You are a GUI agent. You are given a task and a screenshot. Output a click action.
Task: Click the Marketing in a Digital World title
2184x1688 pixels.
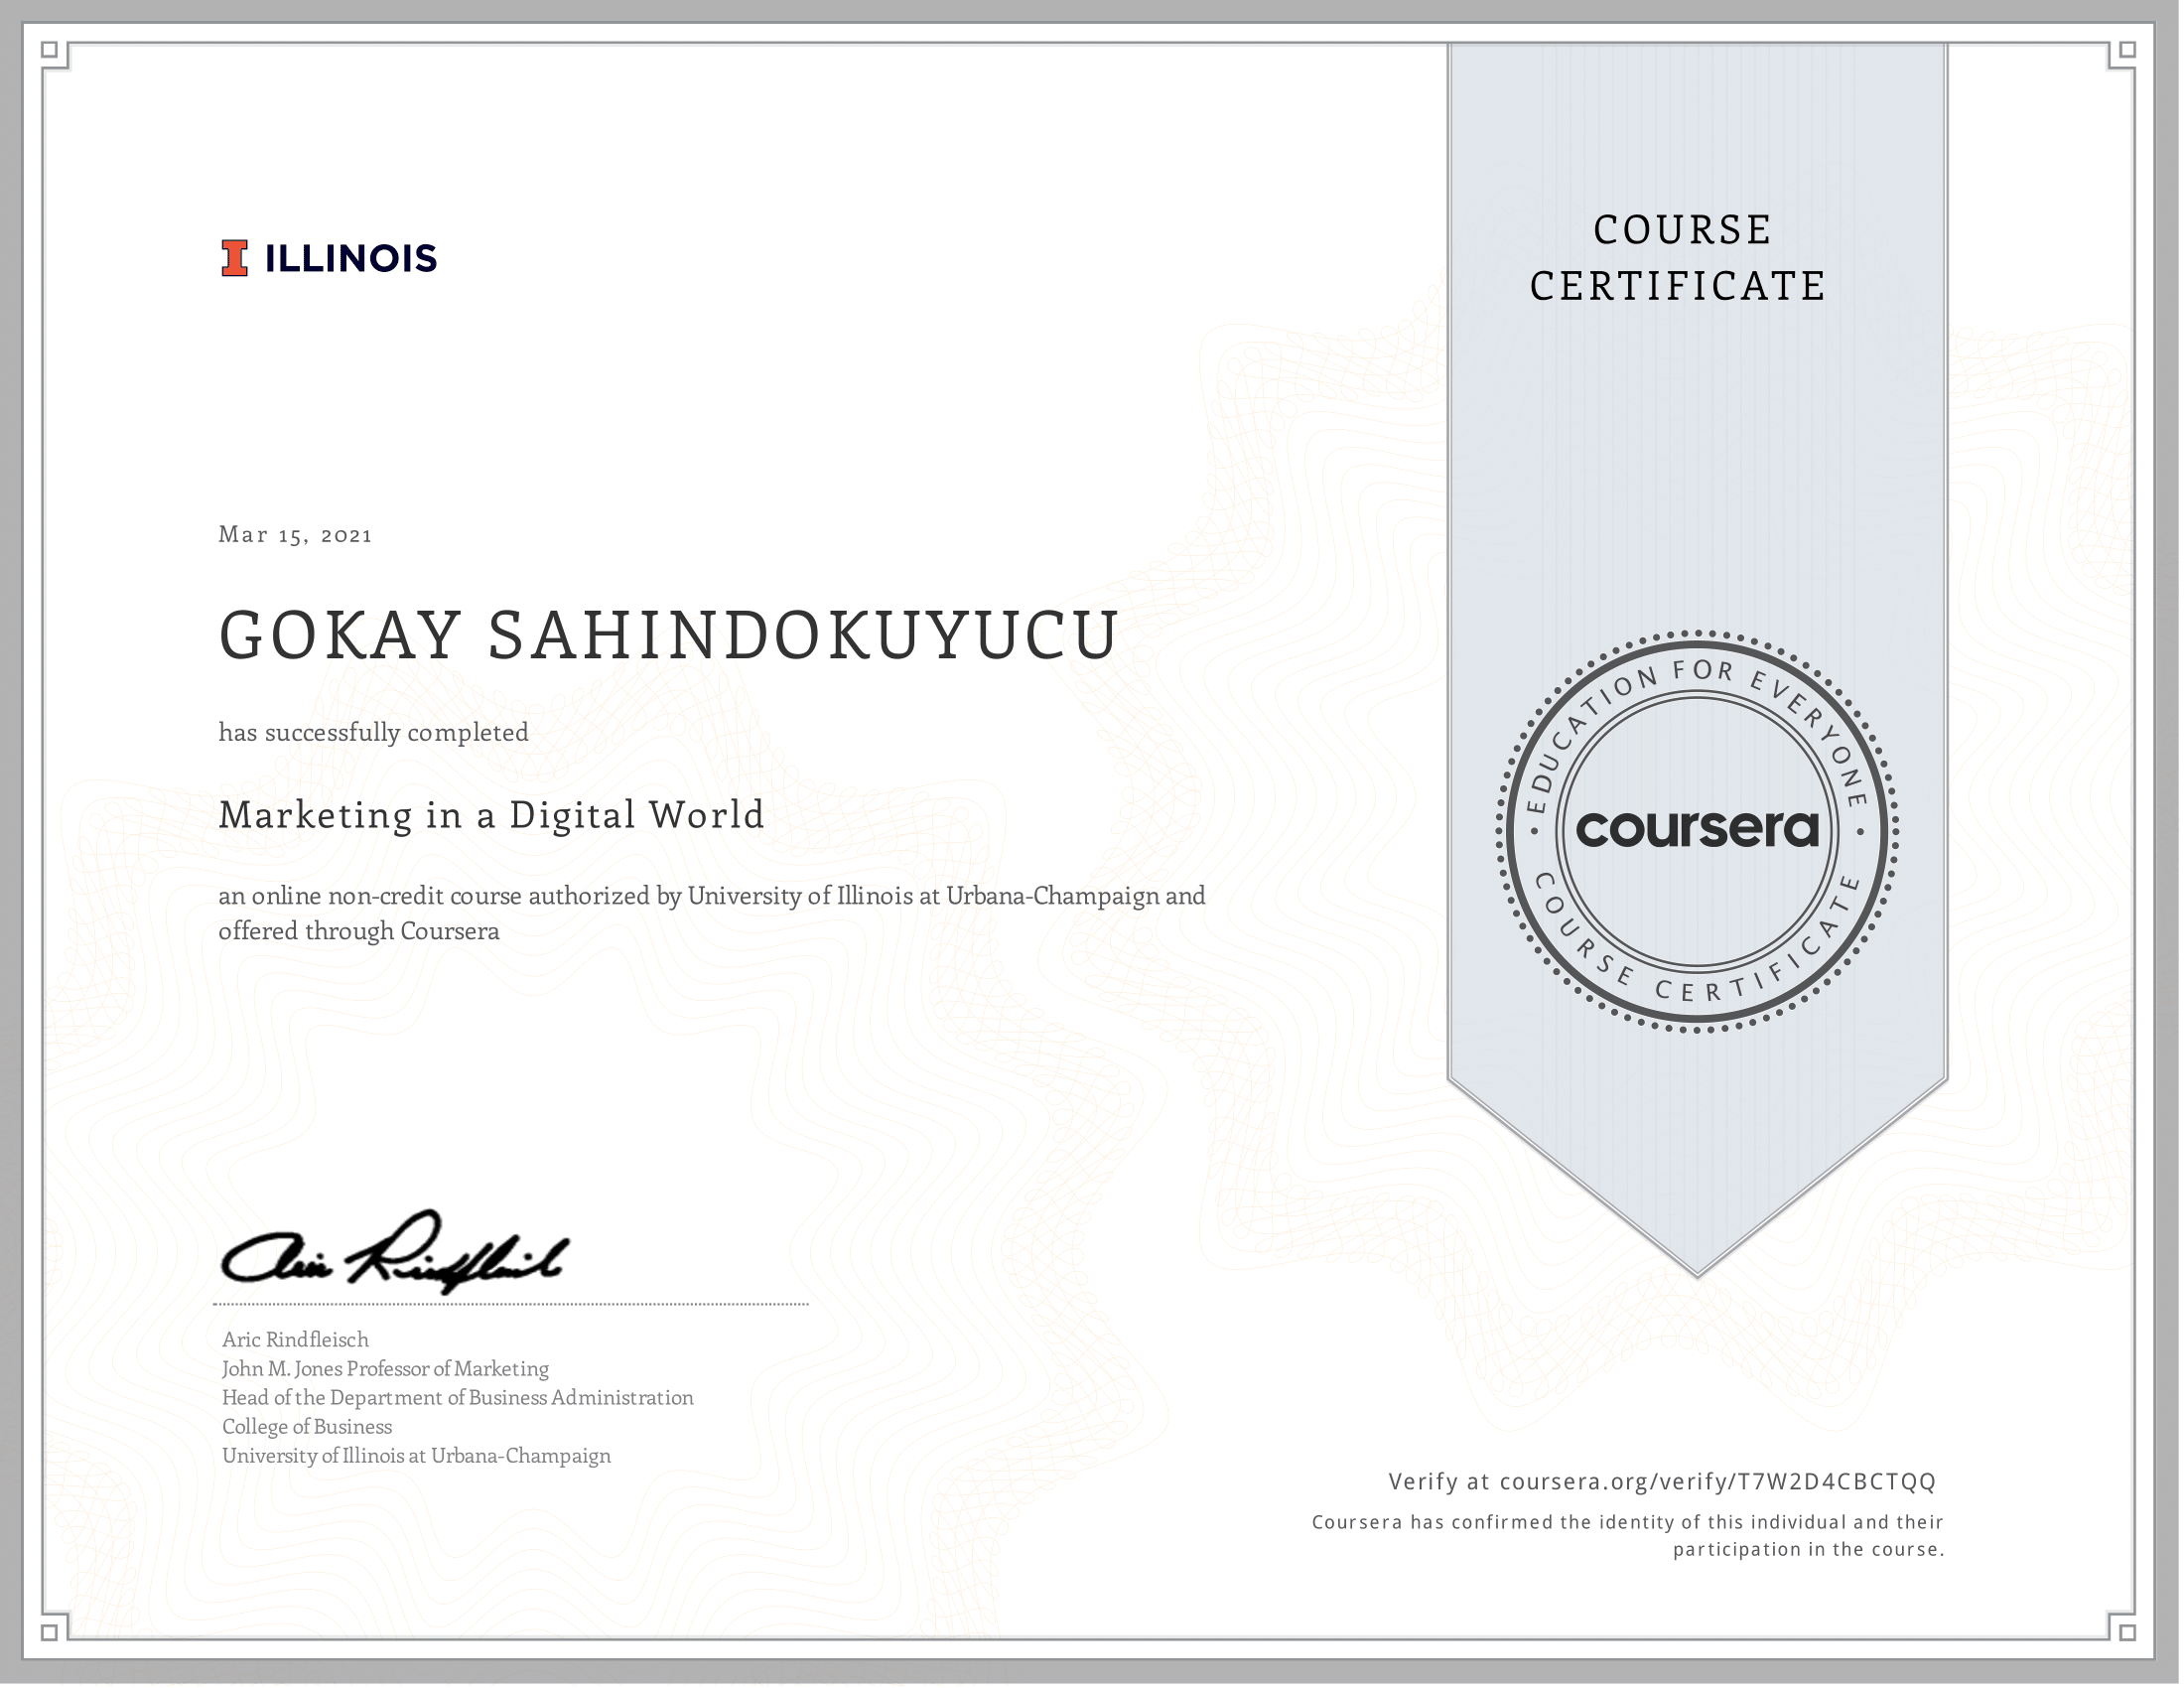click(x=491, y=815)
